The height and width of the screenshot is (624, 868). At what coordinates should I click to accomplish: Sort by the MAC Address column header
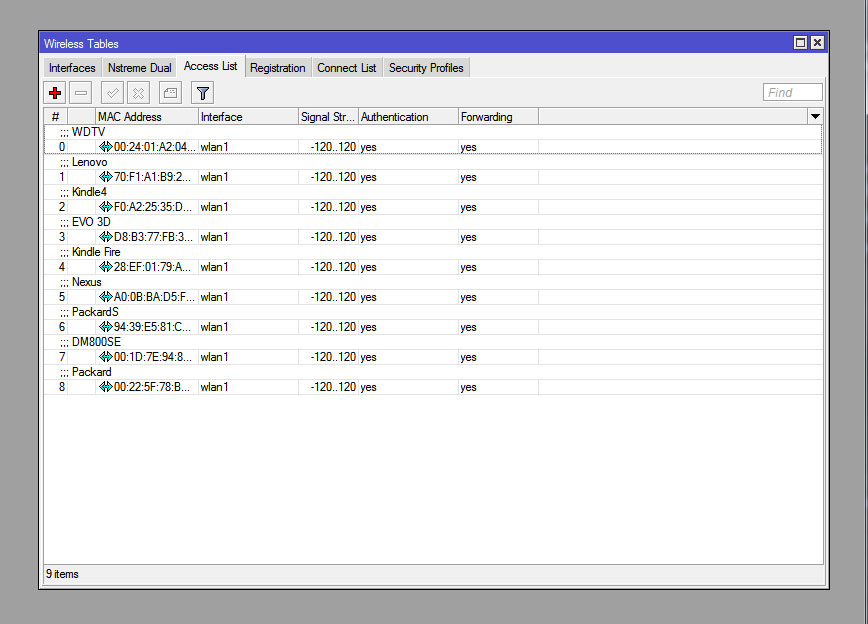click(146, 117)
